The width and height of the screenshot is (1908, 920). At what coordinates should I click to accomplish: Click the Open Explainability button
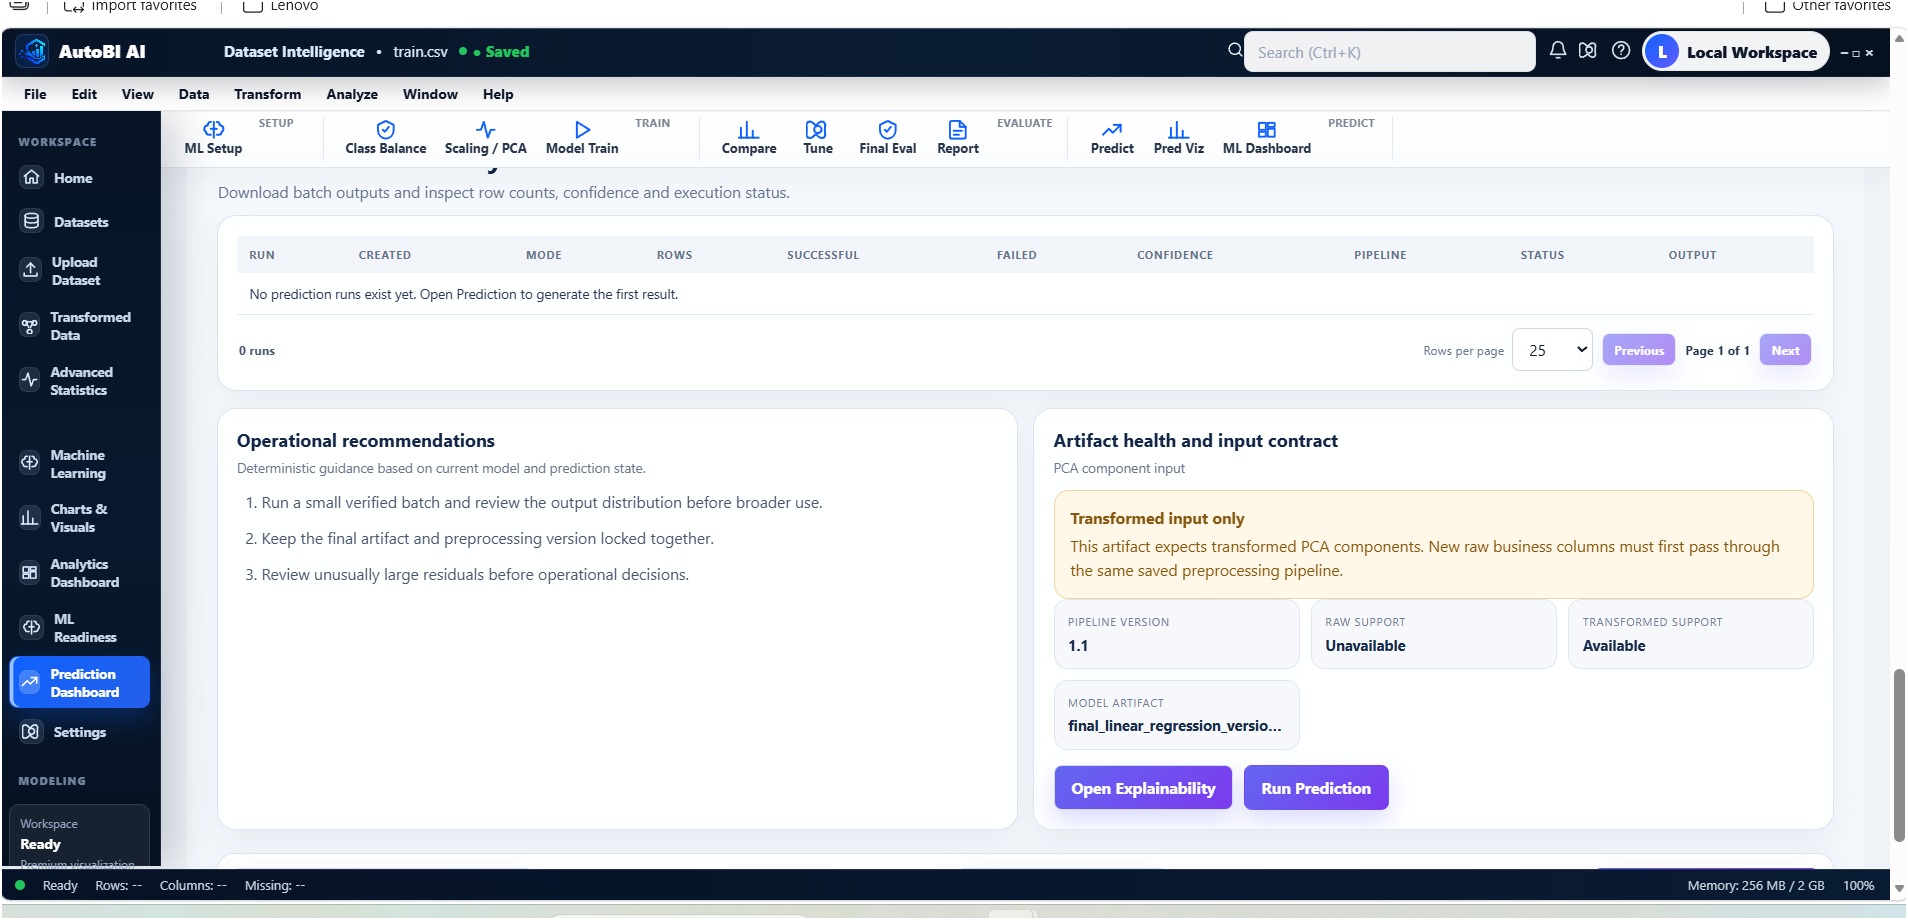pyautogui.click(x=1143, y=788)
